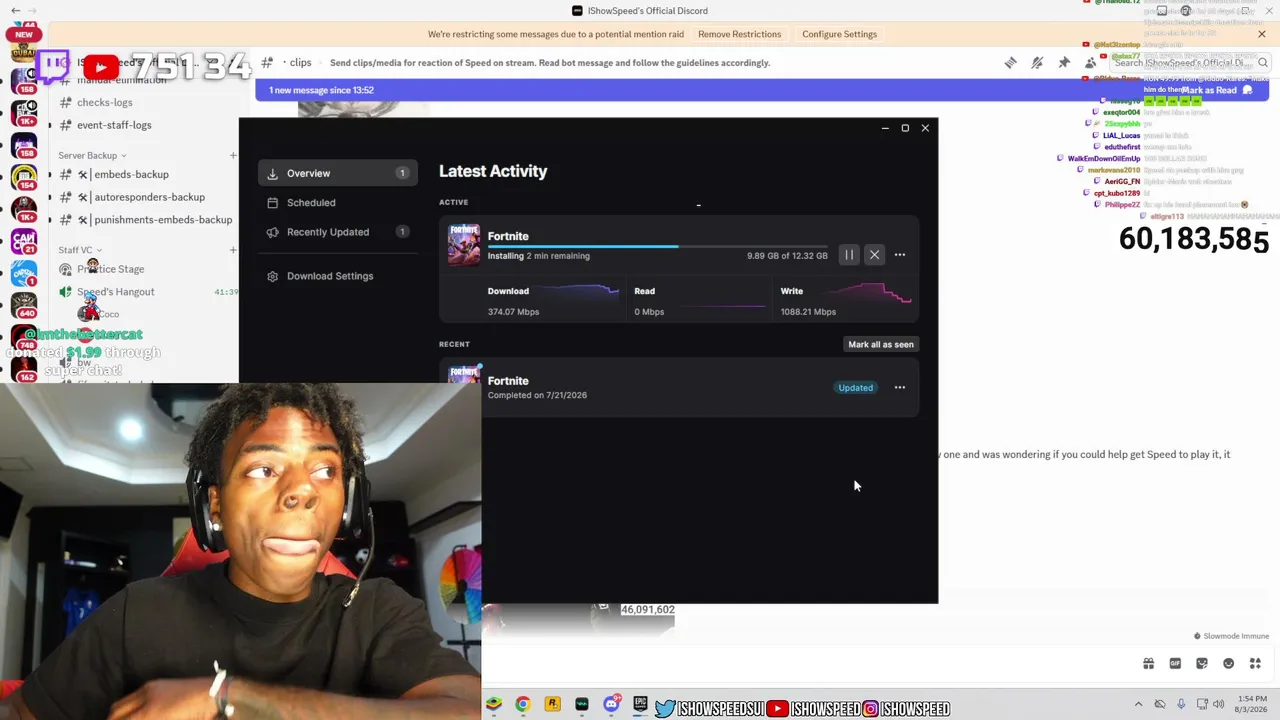The width and height of the screenshot is (1280, 720).
Task: Open Discord from the taskbar
Action: pos(611,705)
